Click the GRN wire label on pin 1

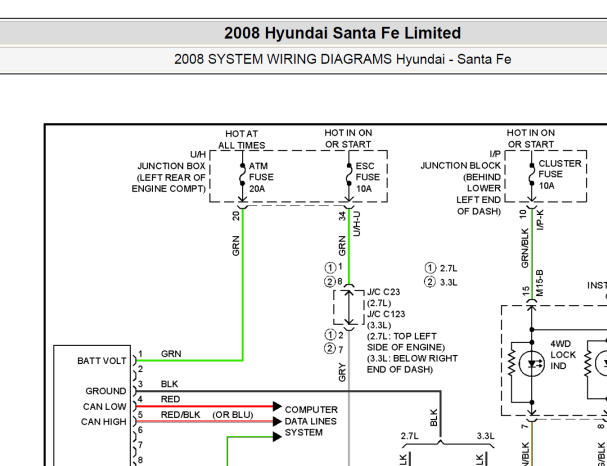click(x=171, y=354)
